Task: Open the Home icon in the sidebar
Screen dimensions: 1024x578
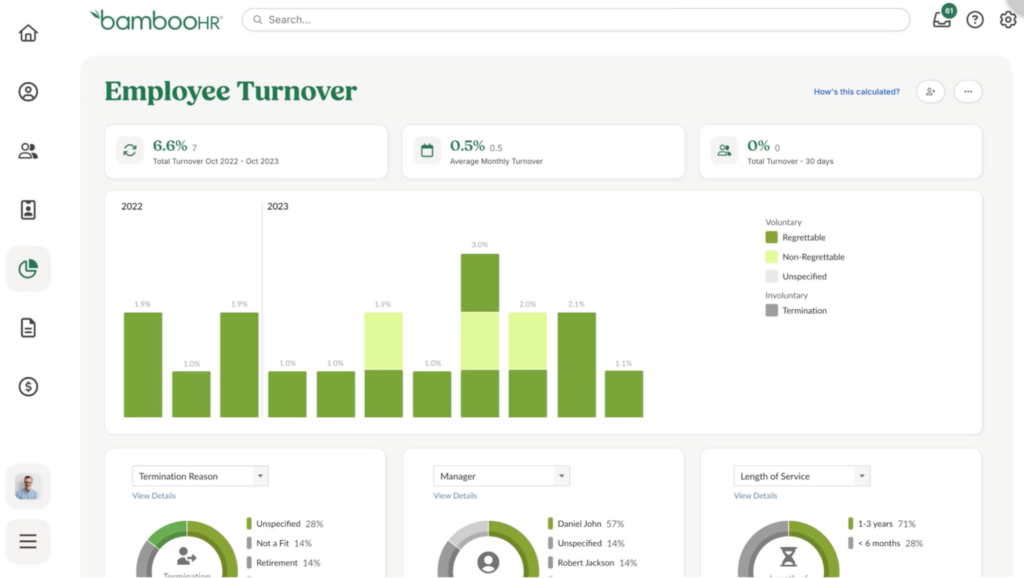Action: click(28, 32)
